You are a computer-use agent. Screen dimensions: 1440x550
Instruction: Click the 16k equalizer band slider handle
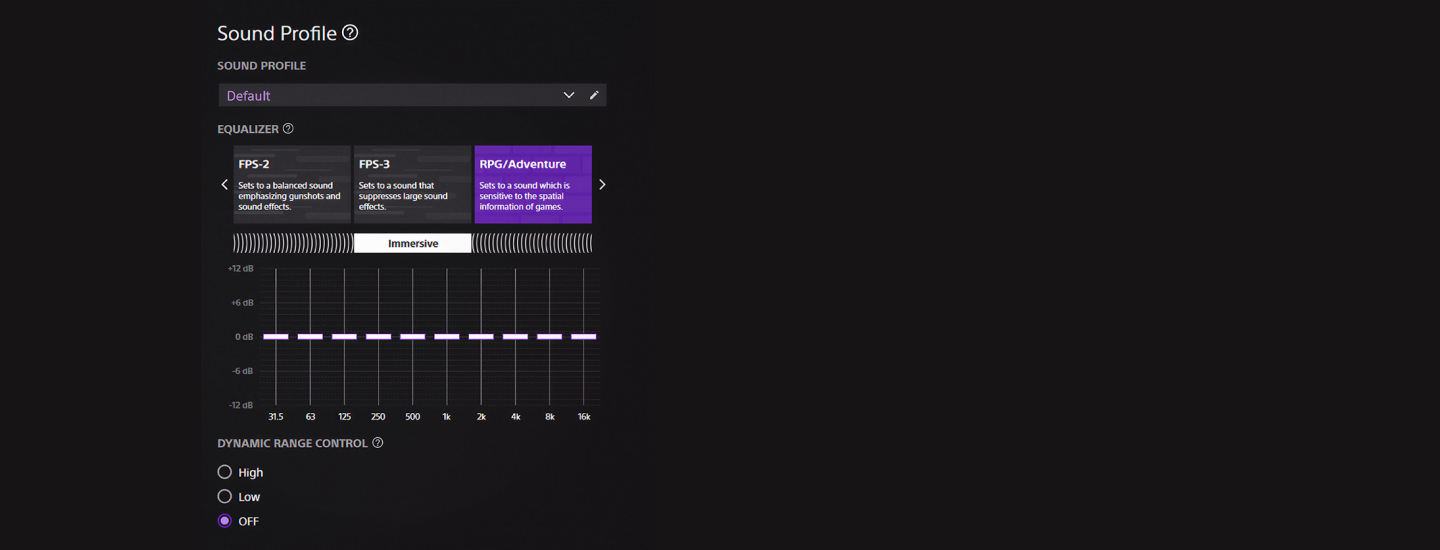(x=584, y=337)
